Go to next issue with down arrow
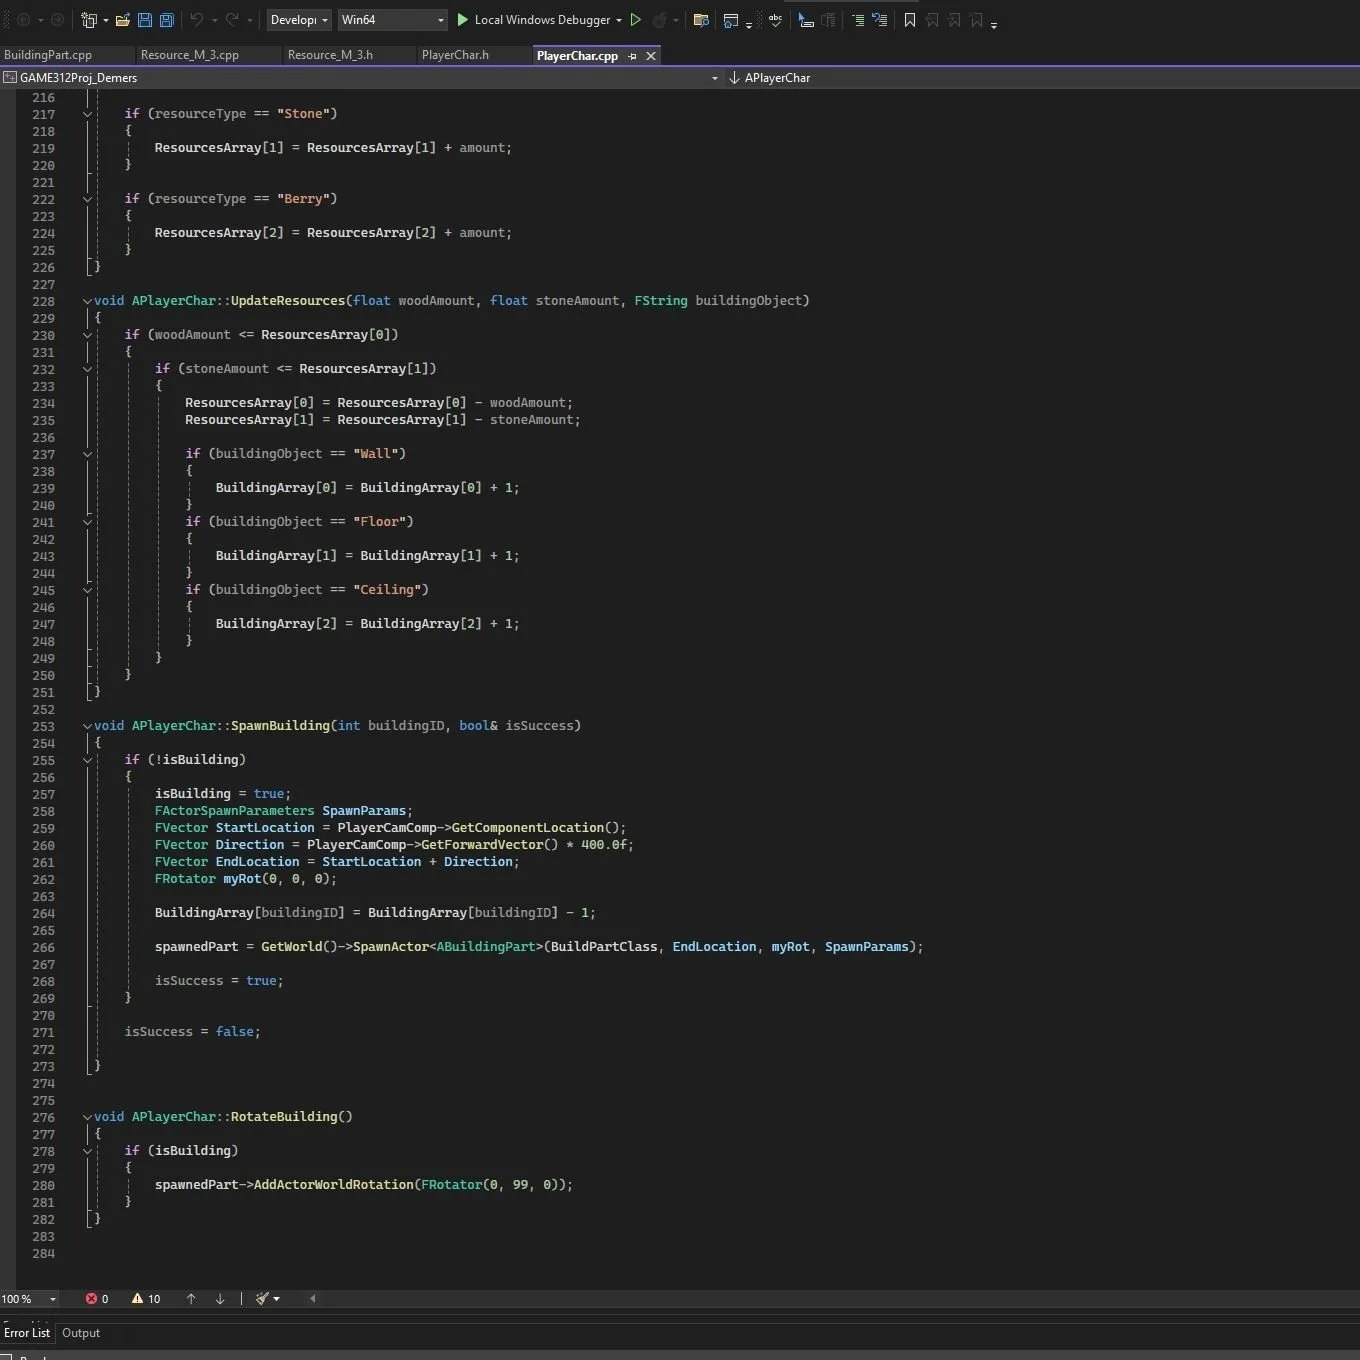Image resolution: width=1360 pixels, height=1360 pixels. point(220,1299)
